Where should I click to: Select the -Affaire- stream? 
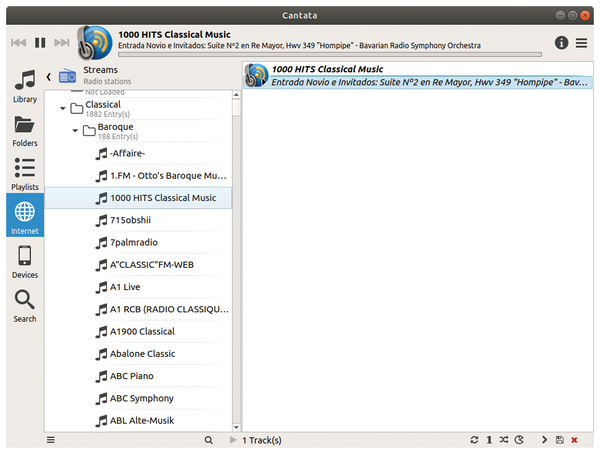click(x=138, y=154)
